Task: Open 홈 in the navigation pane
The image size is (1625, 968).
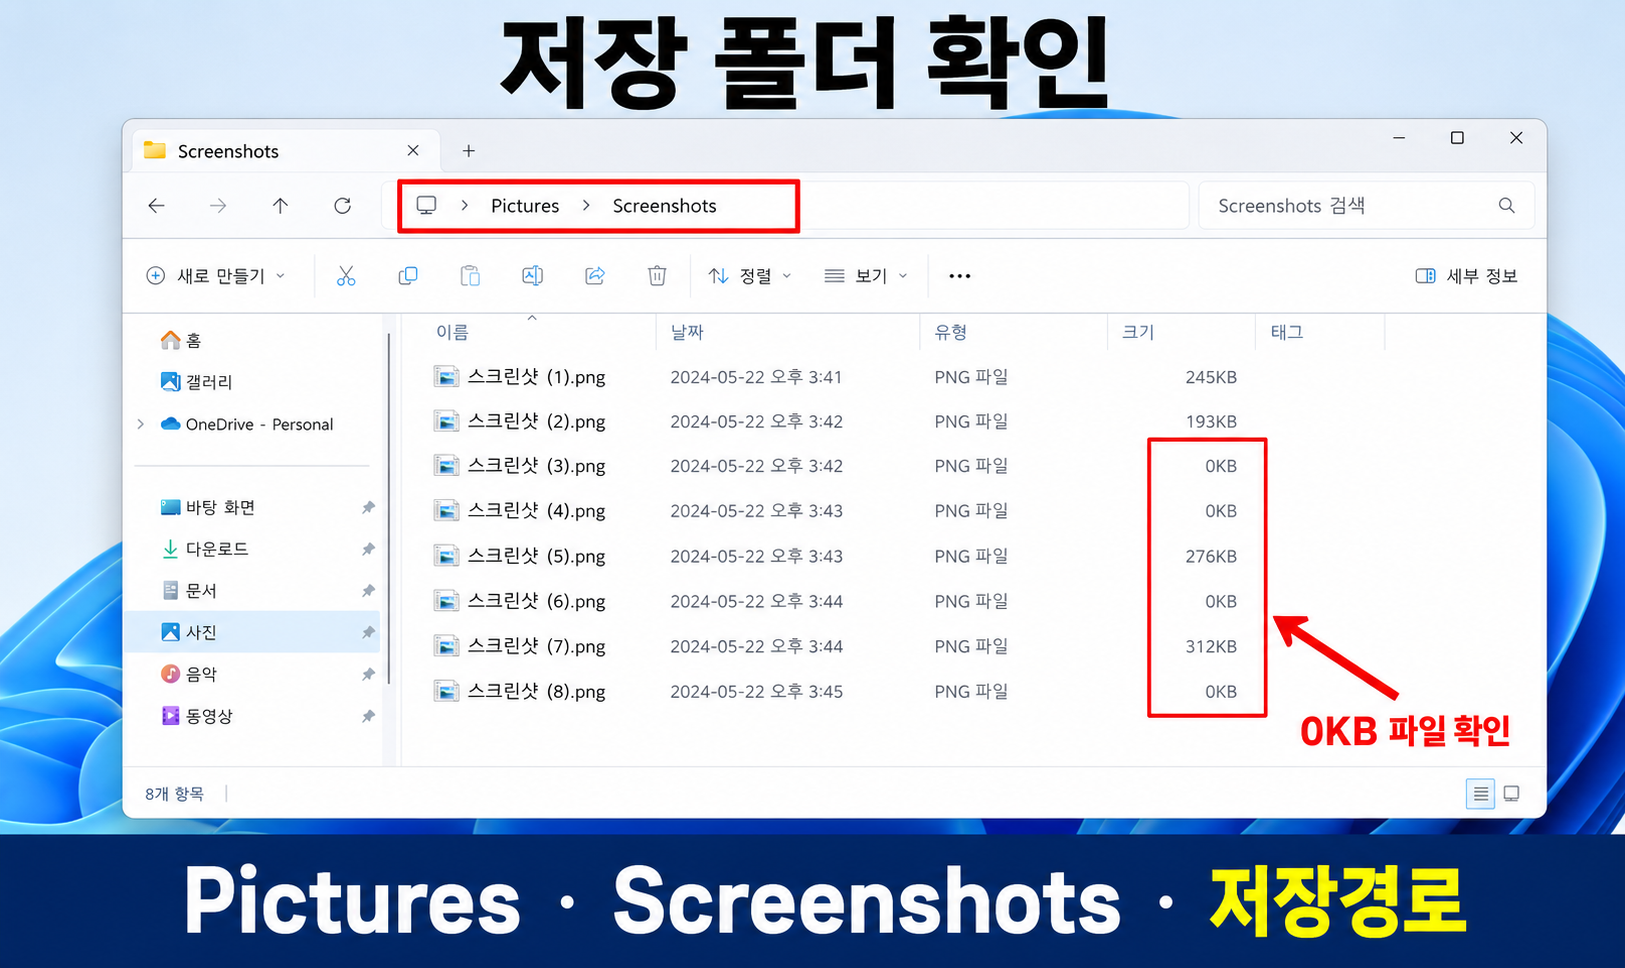Action: pyautogui.click(x=181, y=341)
